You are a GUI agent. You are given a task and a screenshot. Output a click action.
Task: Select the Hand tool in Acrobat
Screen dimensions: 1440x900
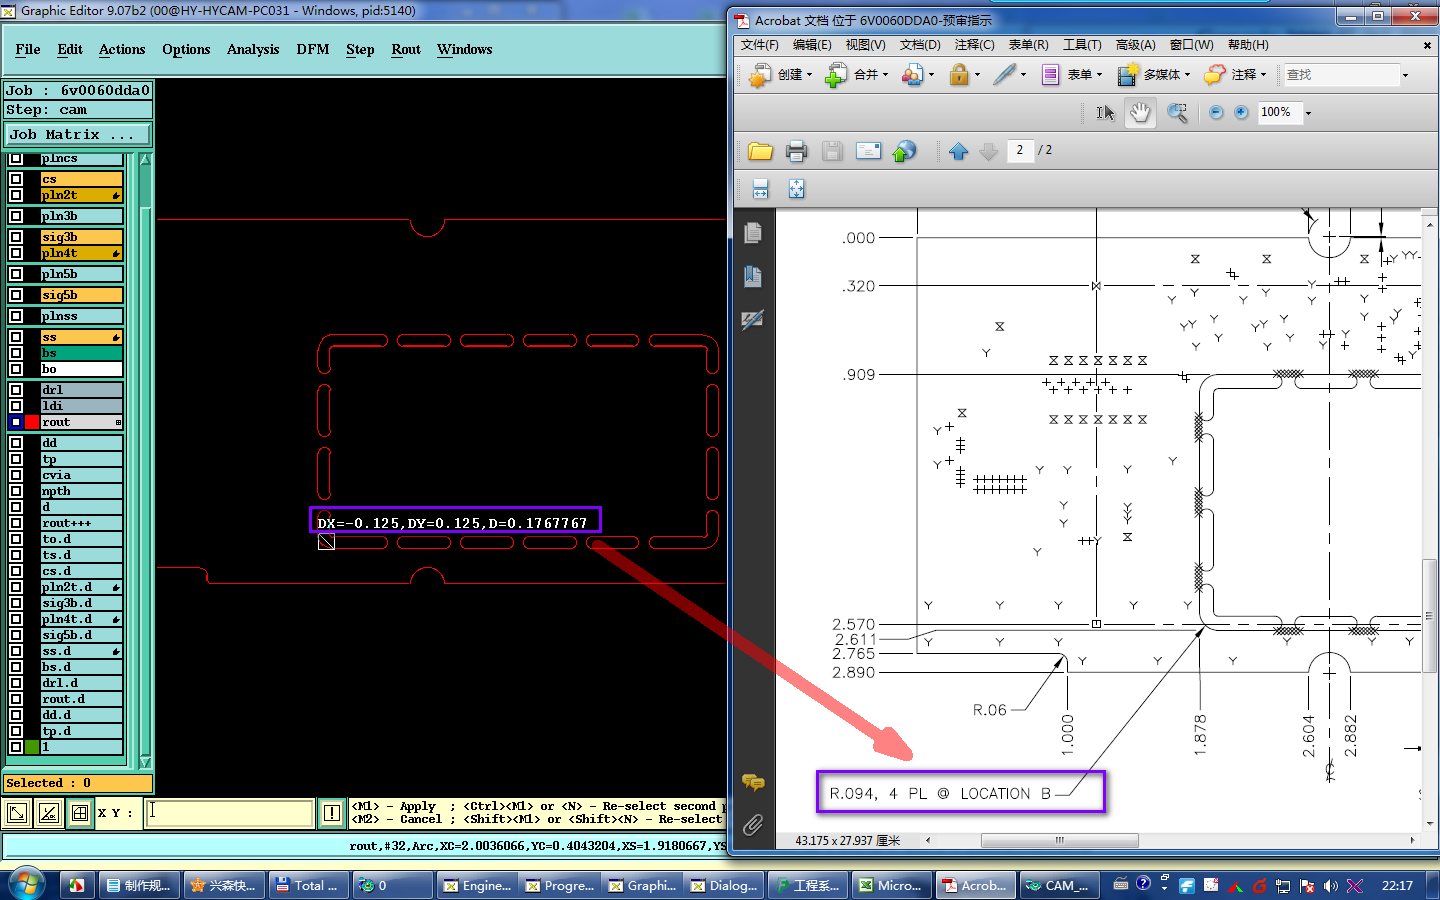(1140, 113)
